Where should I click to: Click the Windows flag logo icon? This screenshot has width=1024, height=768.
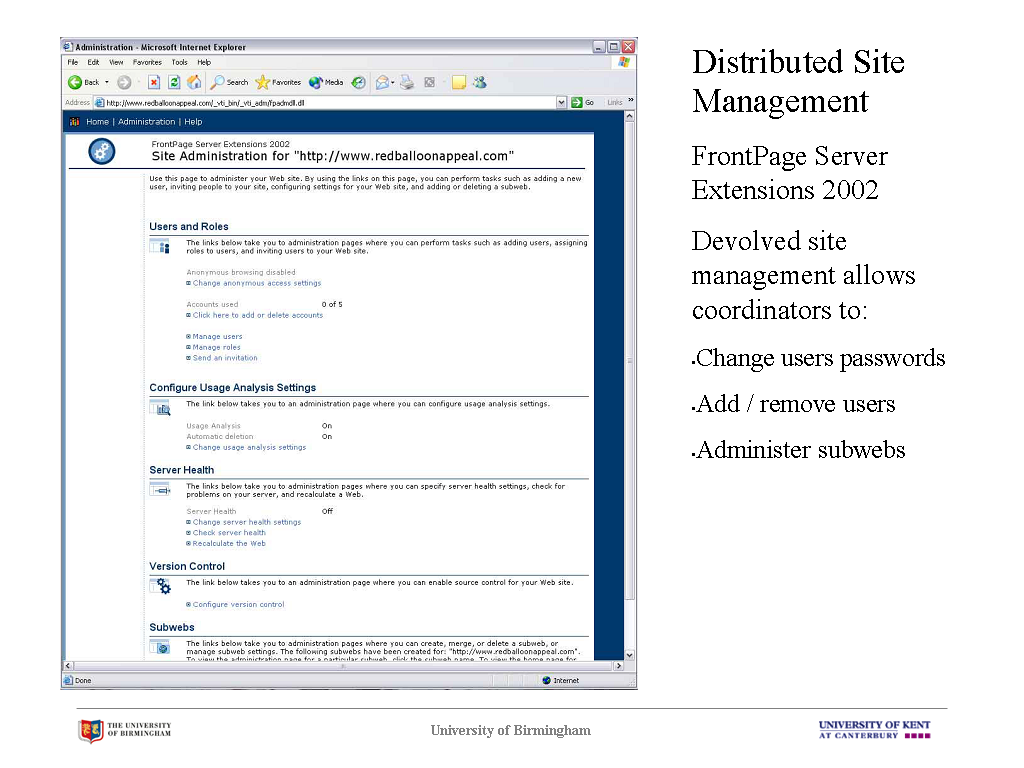click(x=624, y=62)
